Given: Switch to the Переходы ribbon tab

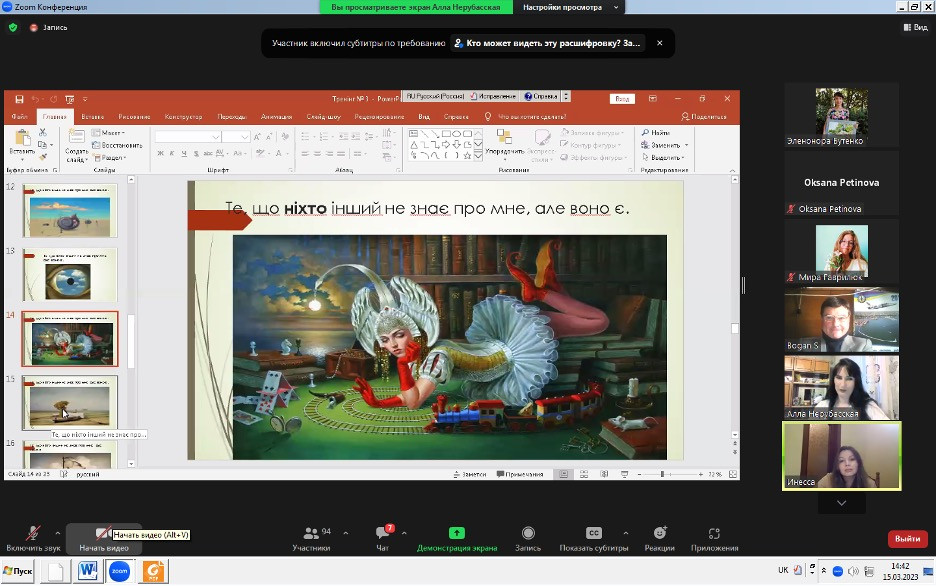Looking at the screenshot, I should (x=232, y=116).
